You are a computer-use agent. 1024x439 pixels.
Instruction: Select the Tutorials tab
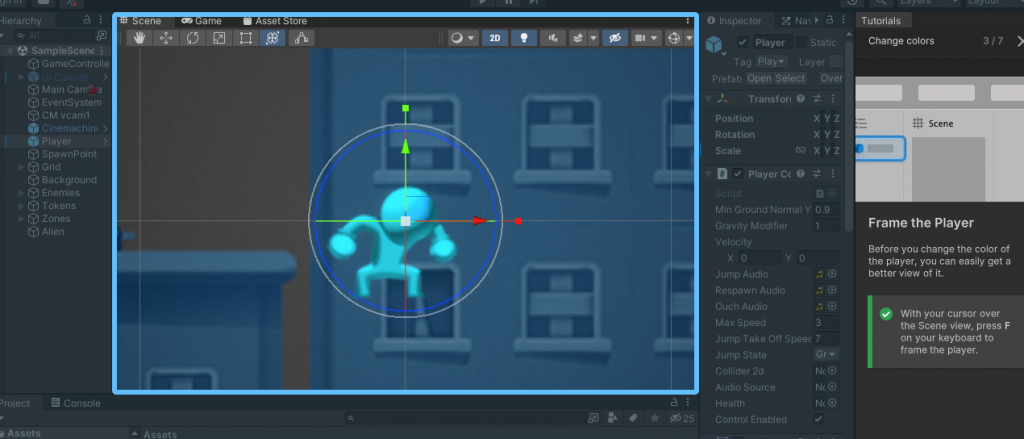pyautogui.click(x=880, y=21)
